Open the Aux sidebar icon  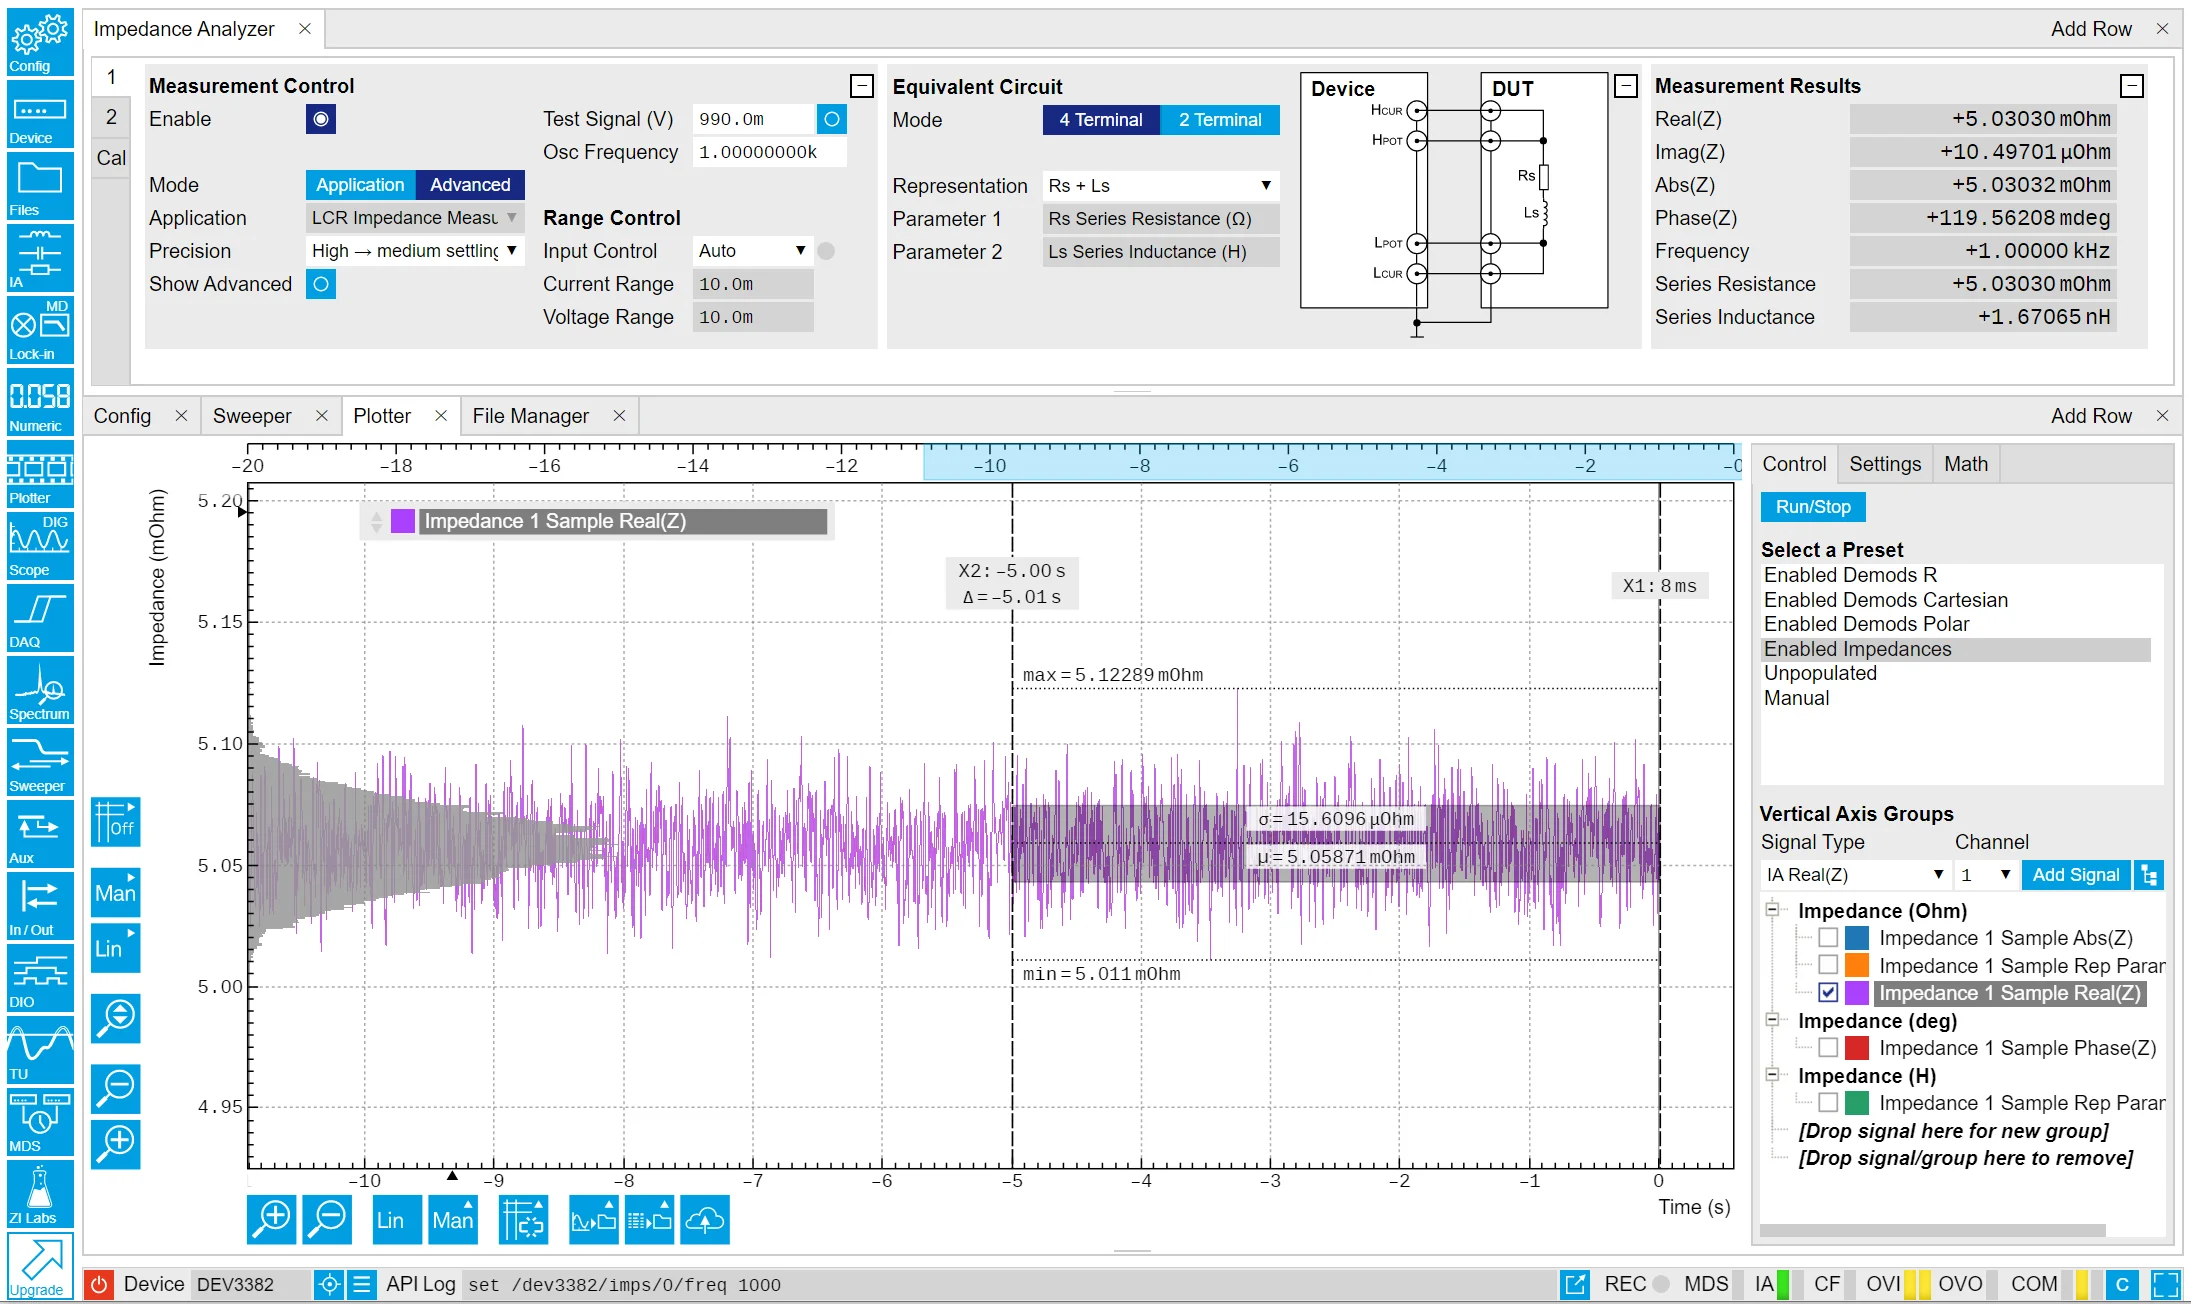40,833
